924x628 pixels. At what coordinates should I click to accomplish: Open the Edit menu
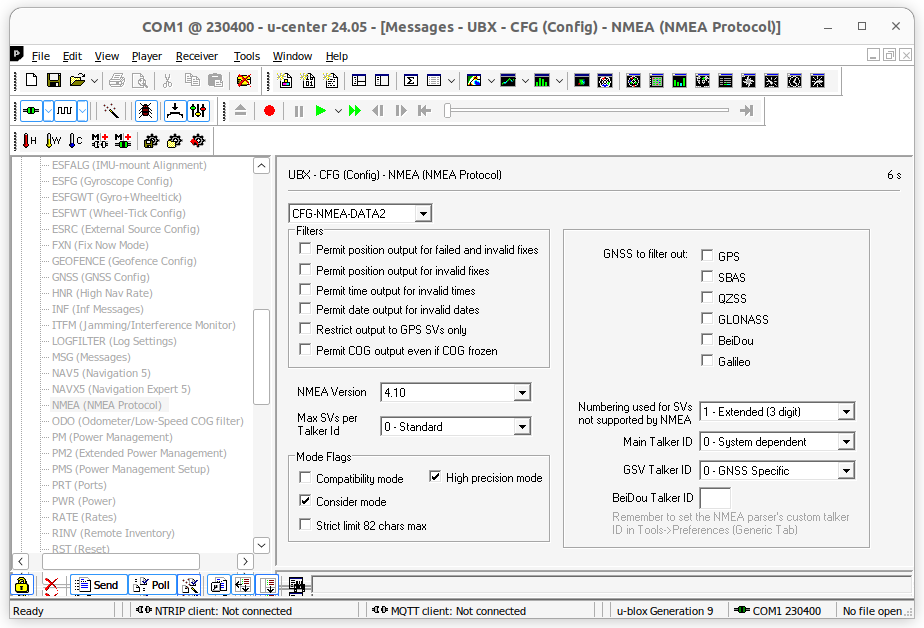tap(72, 56)
